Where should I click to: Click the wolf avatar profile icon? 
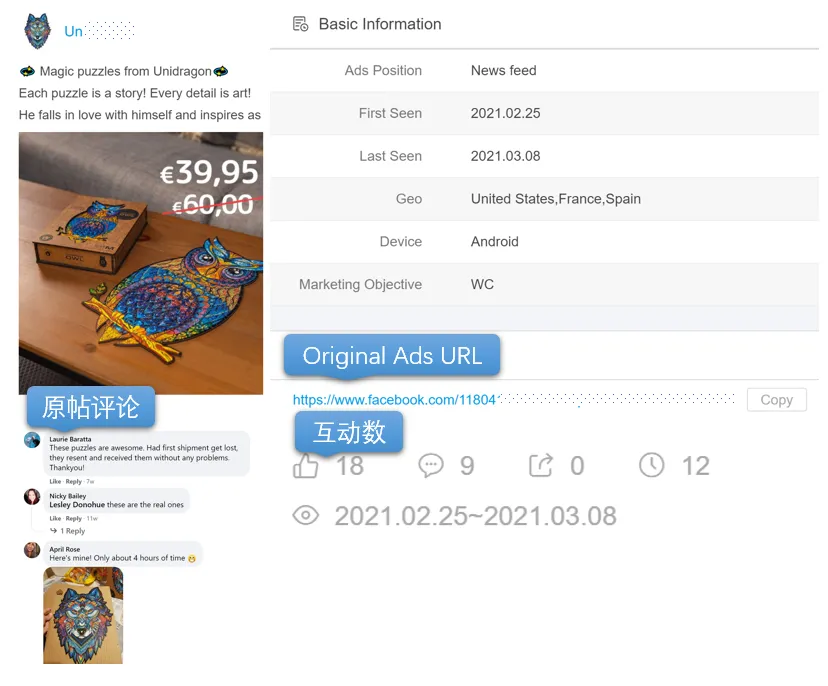click(37, 31)
